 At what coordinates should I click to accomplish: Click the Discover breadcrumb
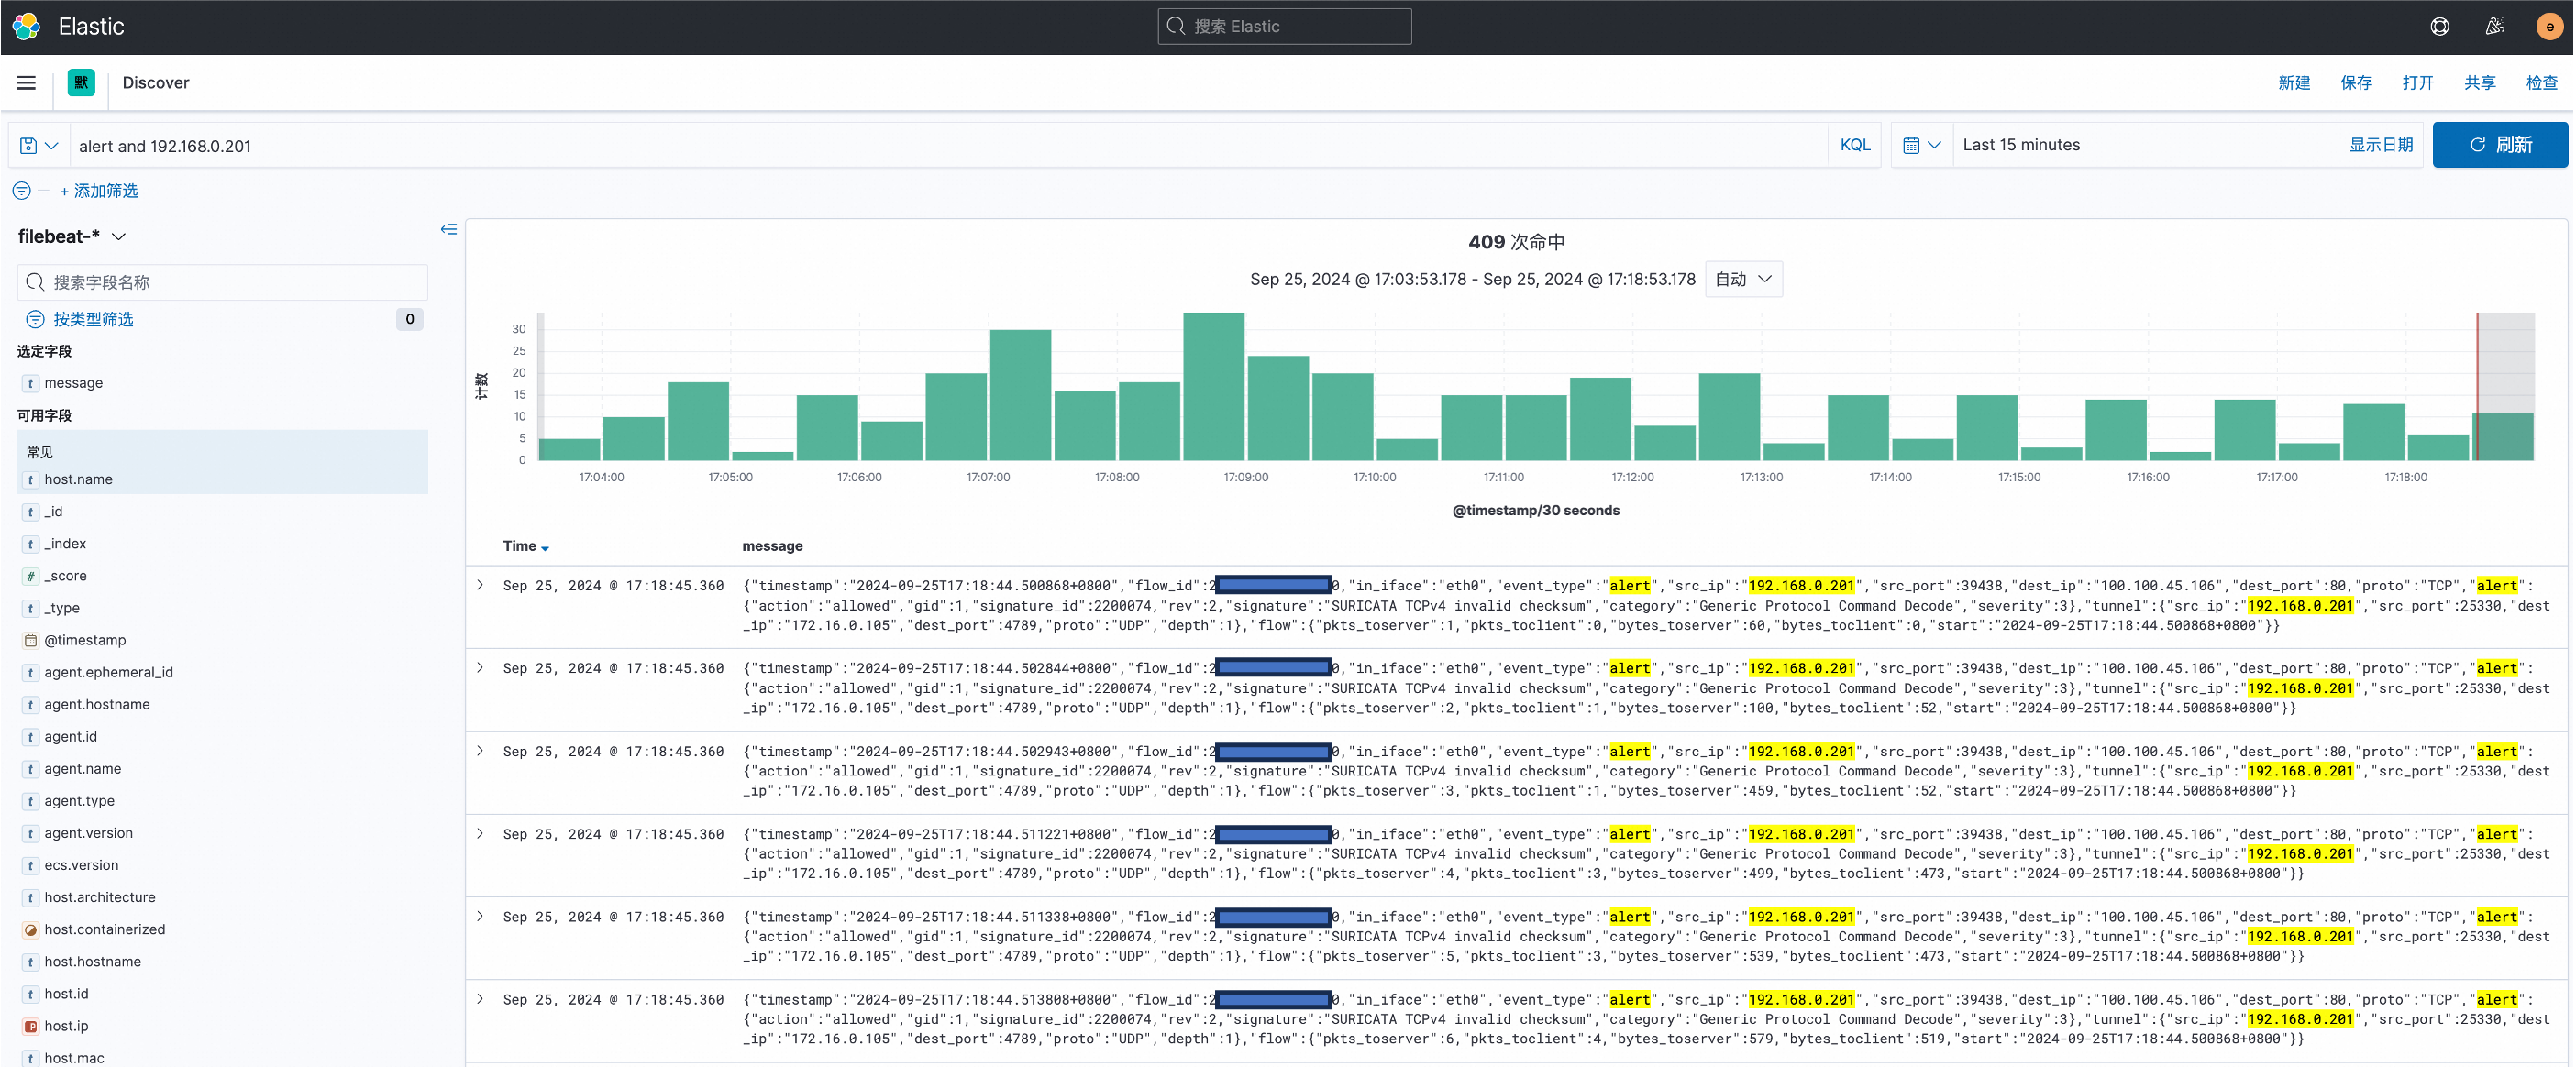pos(156,83)
